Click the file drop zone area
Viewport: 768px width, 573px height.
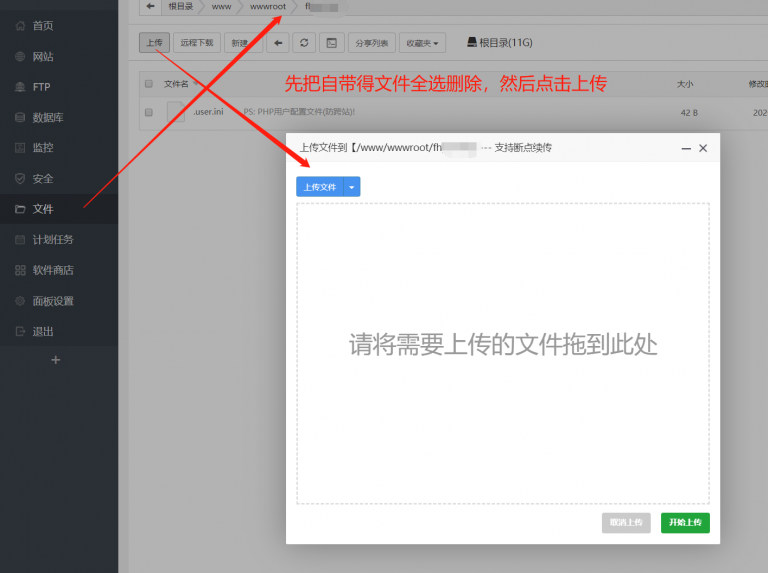503,353
